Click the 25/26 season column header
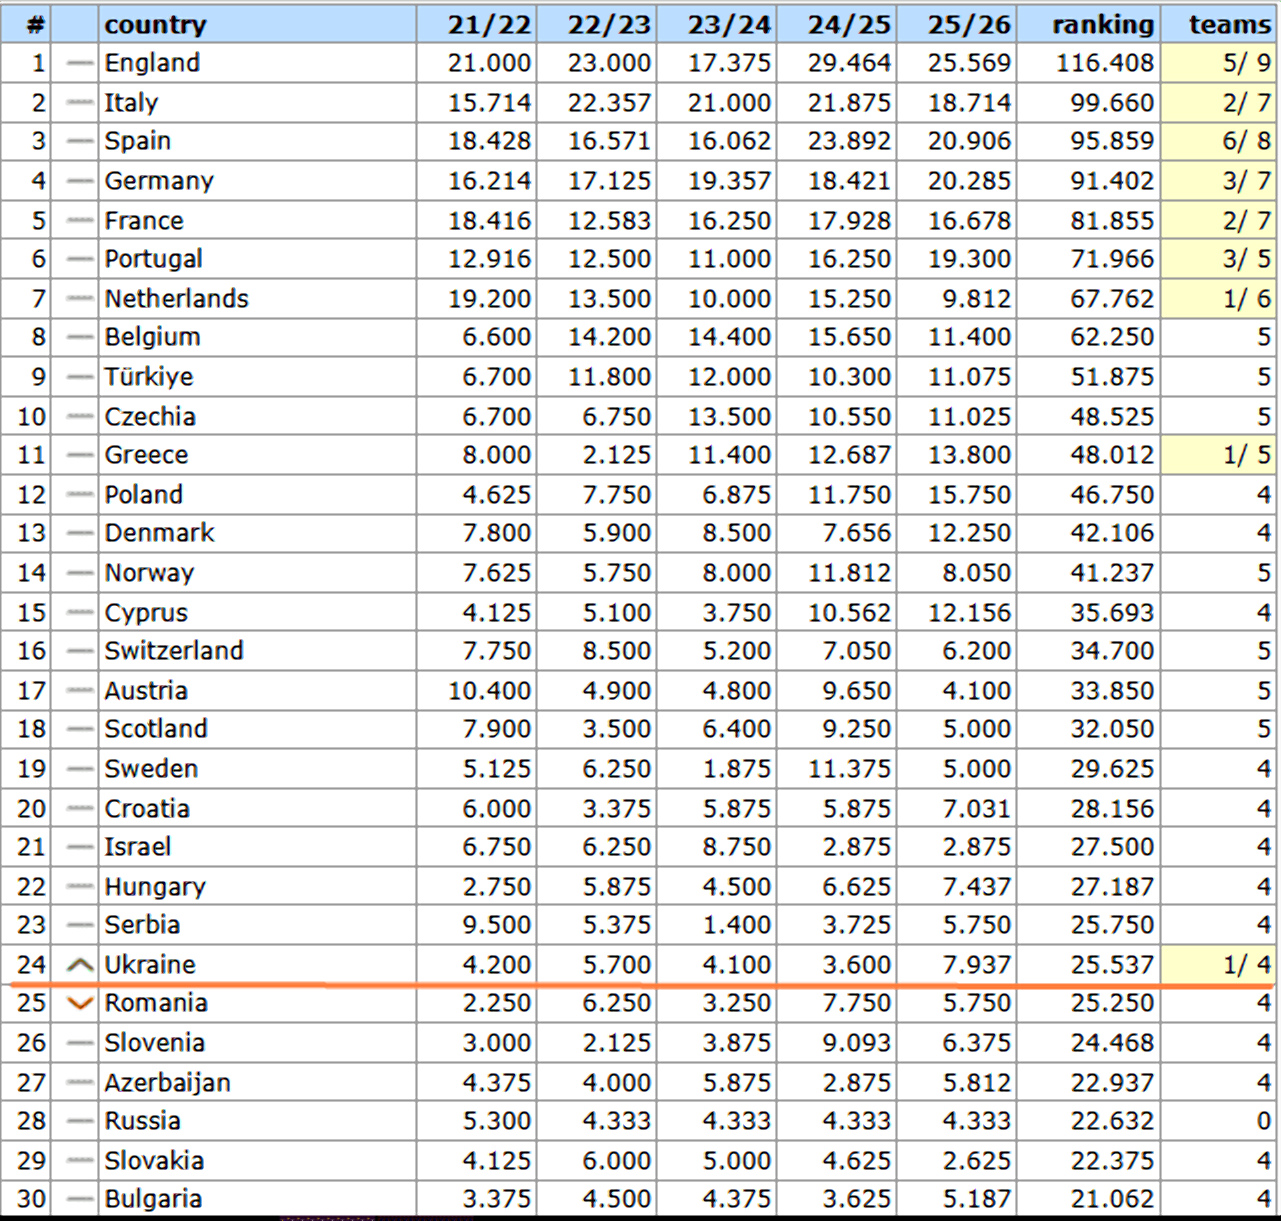 click(x=968, y=24)
